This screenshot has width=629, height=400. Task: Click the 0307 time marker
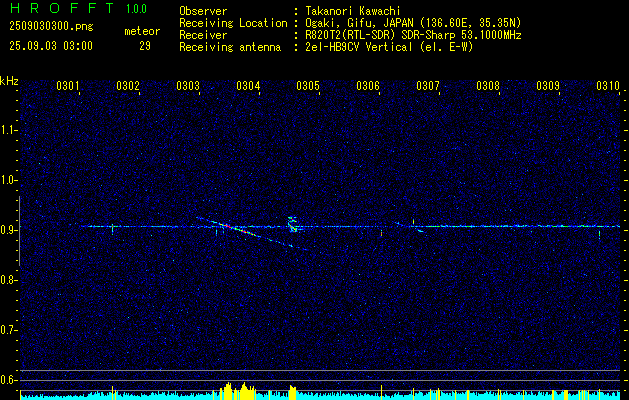[428, 85]
